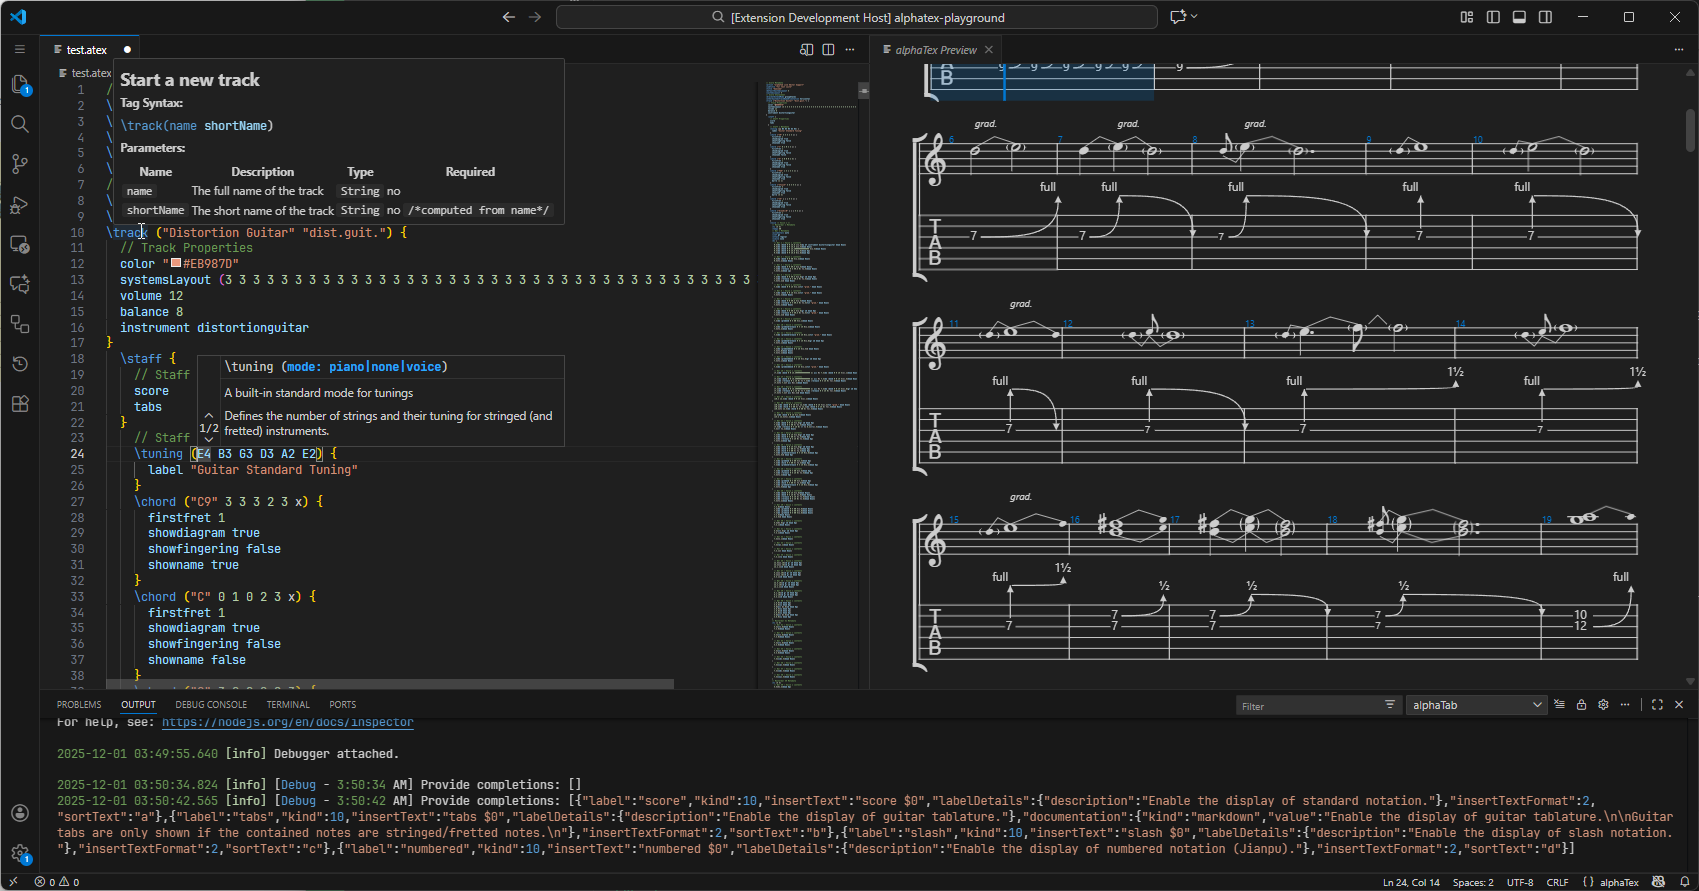Open the Manage gear icon
Screen dimensions: 1699x891
[19, 853]
